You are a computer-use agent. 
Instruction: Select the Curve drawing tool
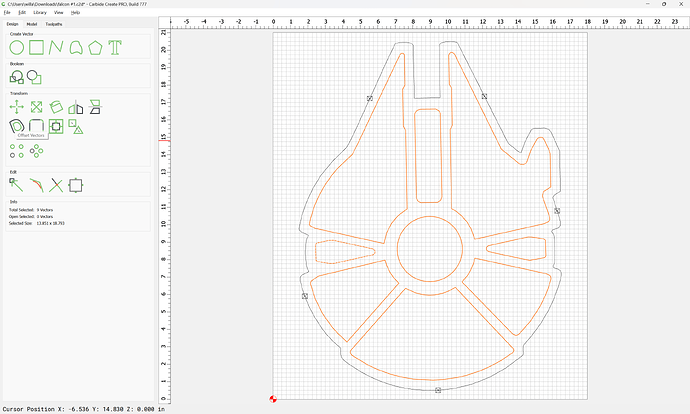(76, 48)
